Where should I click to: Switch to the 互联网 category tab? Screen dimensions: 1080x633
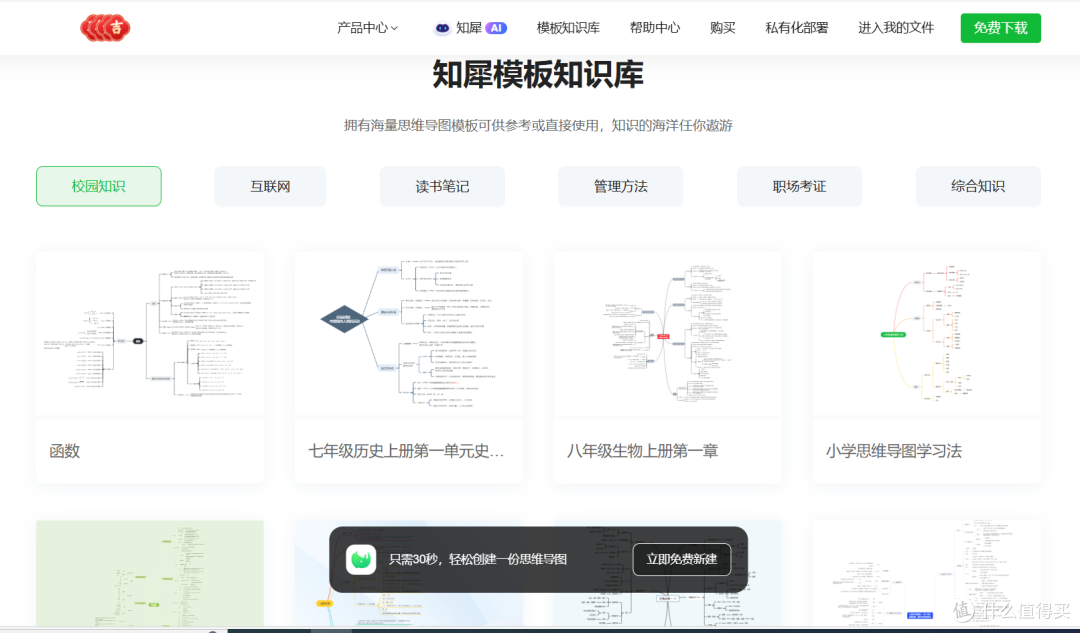click(270, 186)
